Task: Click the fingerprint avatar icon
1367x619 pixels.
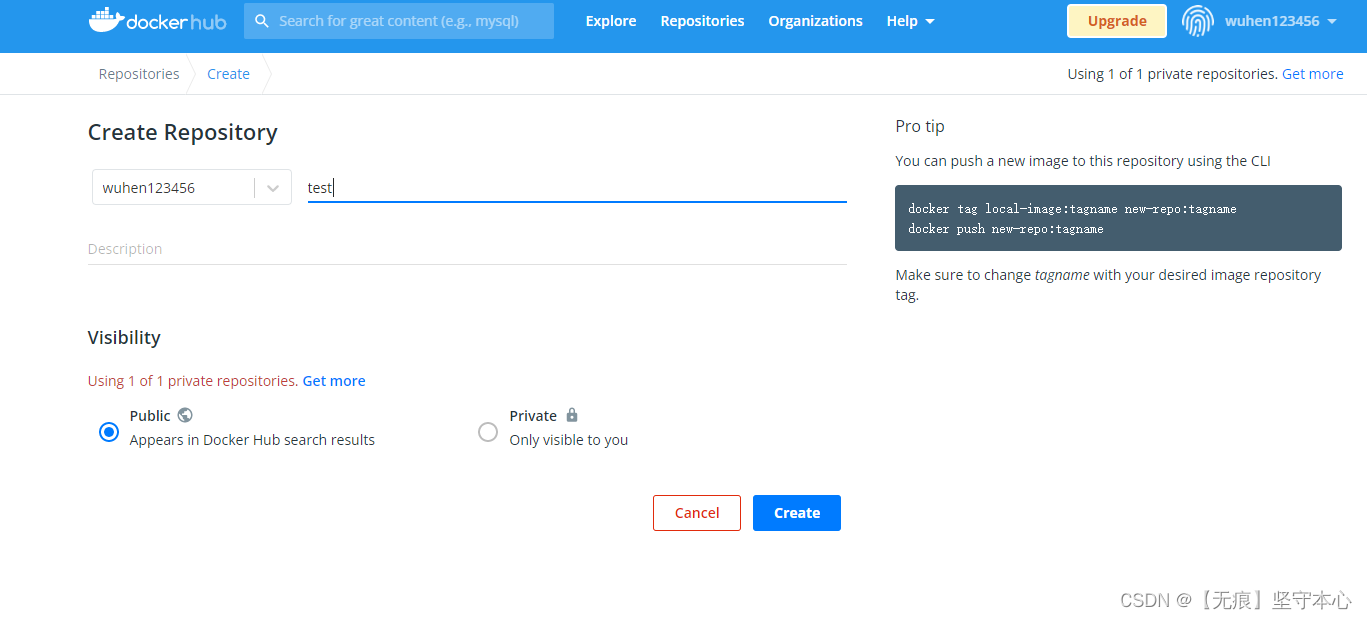Action: pos(1197,20)
